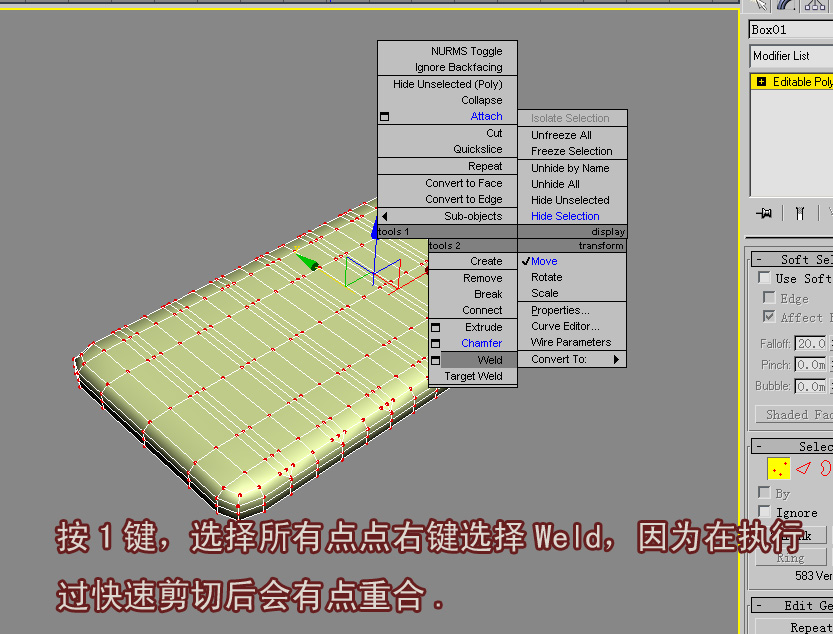This screenshot has height=634, width=833.
Task: Toggle the Edge Distance checkbox
Action: (x=768, y=297)
